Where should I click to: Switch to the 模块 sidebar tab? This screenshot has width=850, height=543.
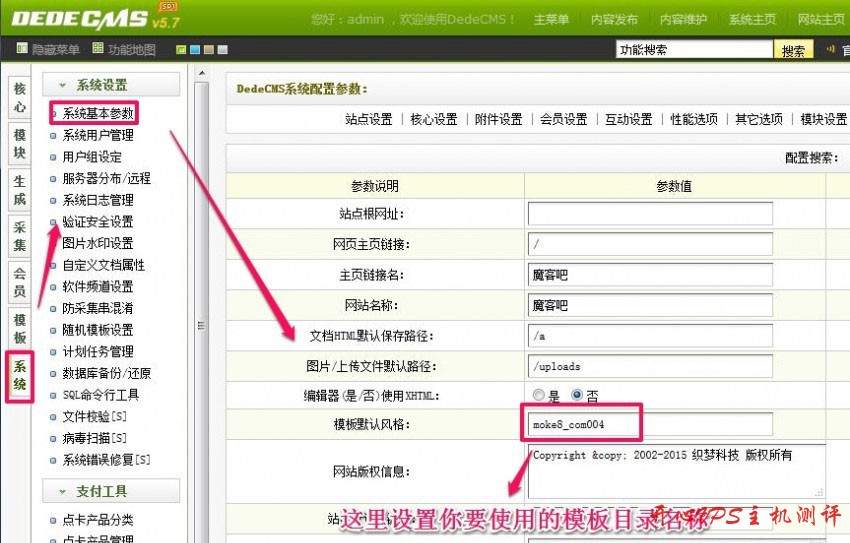[x=20, y=144]
